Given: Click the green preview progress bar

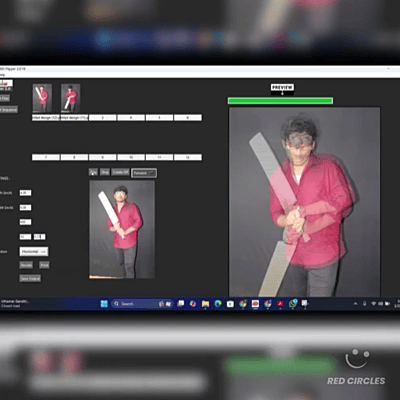Looking at the screenshot, I should 280,101.
